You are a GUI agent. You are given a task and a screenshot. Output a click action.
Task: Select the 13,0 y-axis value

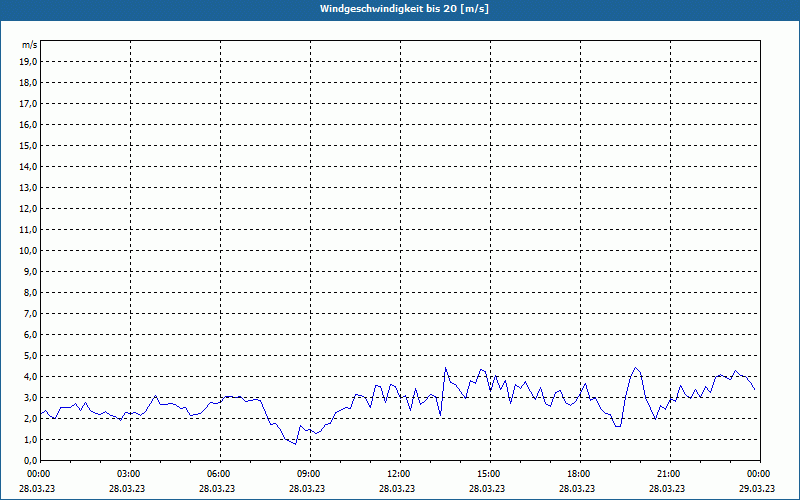[x=28, y=187]
